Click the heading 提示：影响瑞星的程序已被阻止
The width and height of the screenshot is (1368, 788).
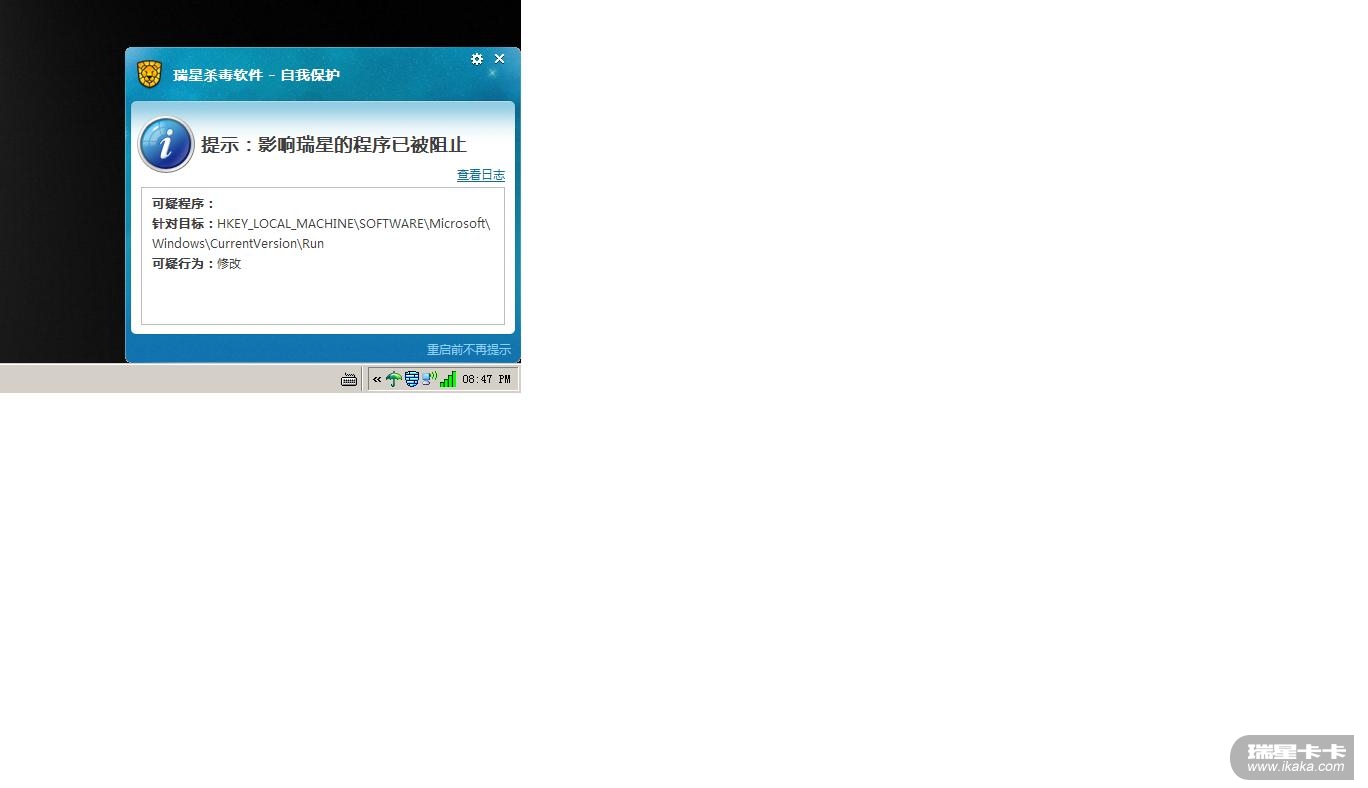pos(334,145)
